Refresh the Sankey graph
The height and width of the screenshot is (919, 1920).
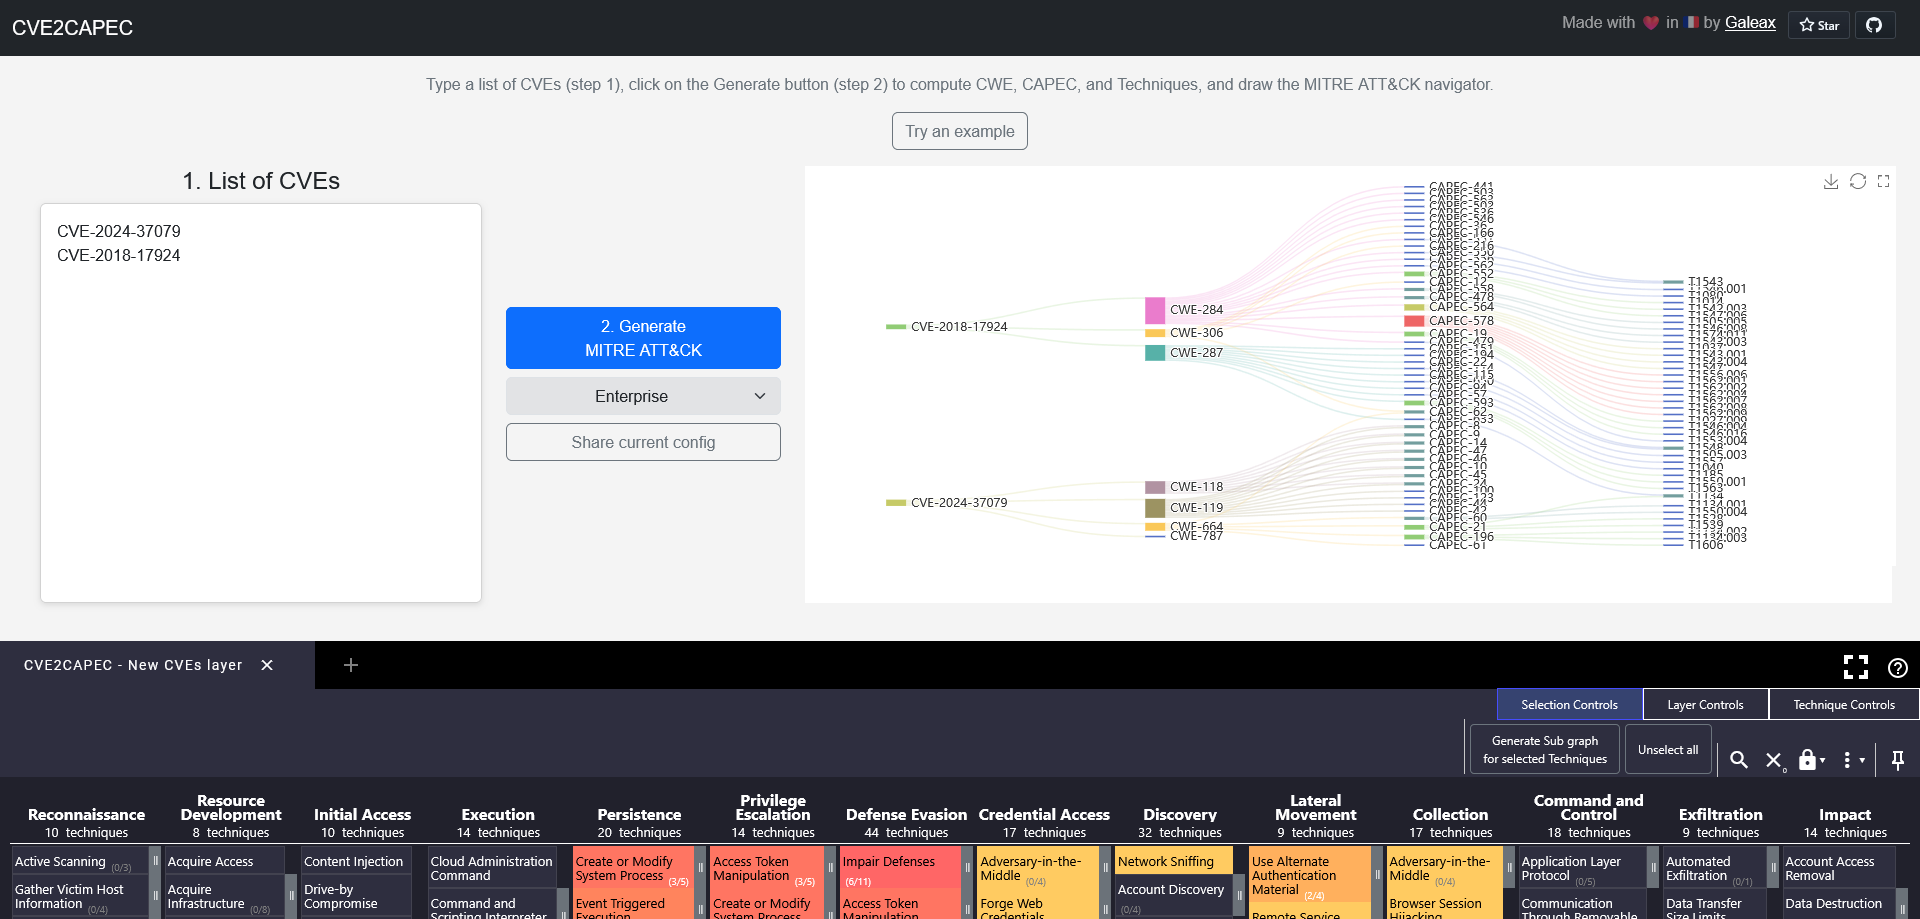tap(1858, 181)
